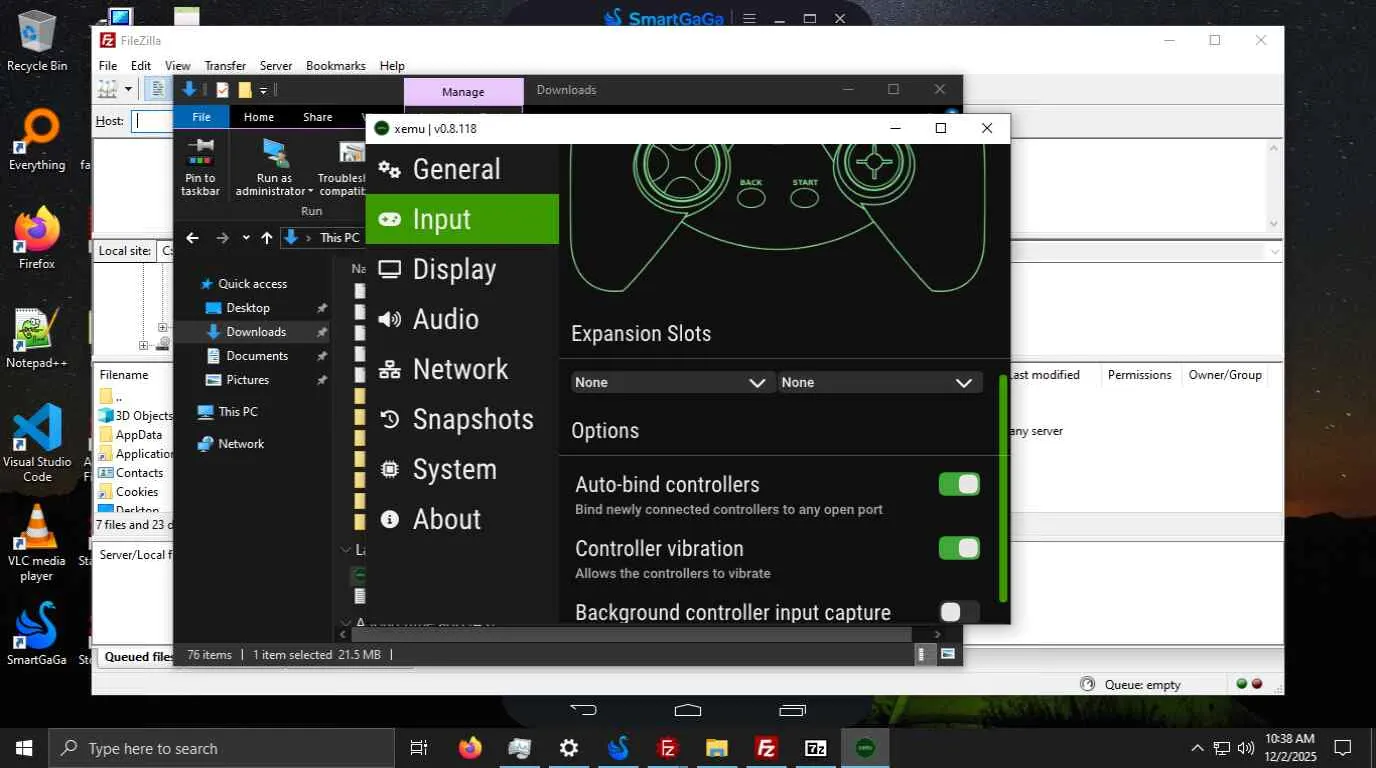The height and width of the screenshot is (768, 1376).
Task: Open FileZilla's Transfer menu
Action: [x=225, y=66]
